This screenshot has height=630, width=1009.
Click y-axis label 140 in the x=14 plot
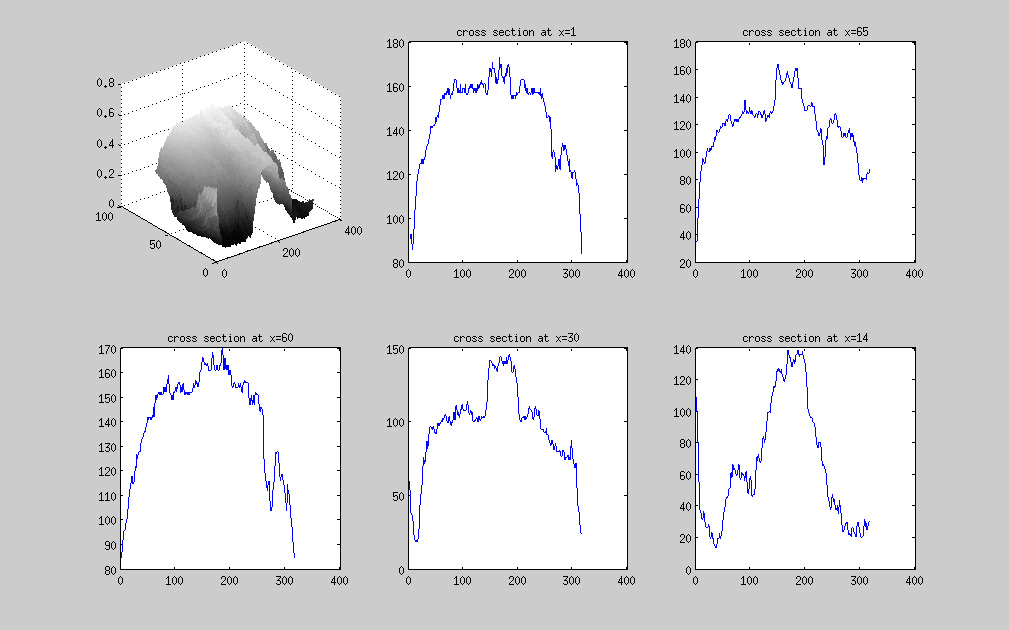[682, 350]
